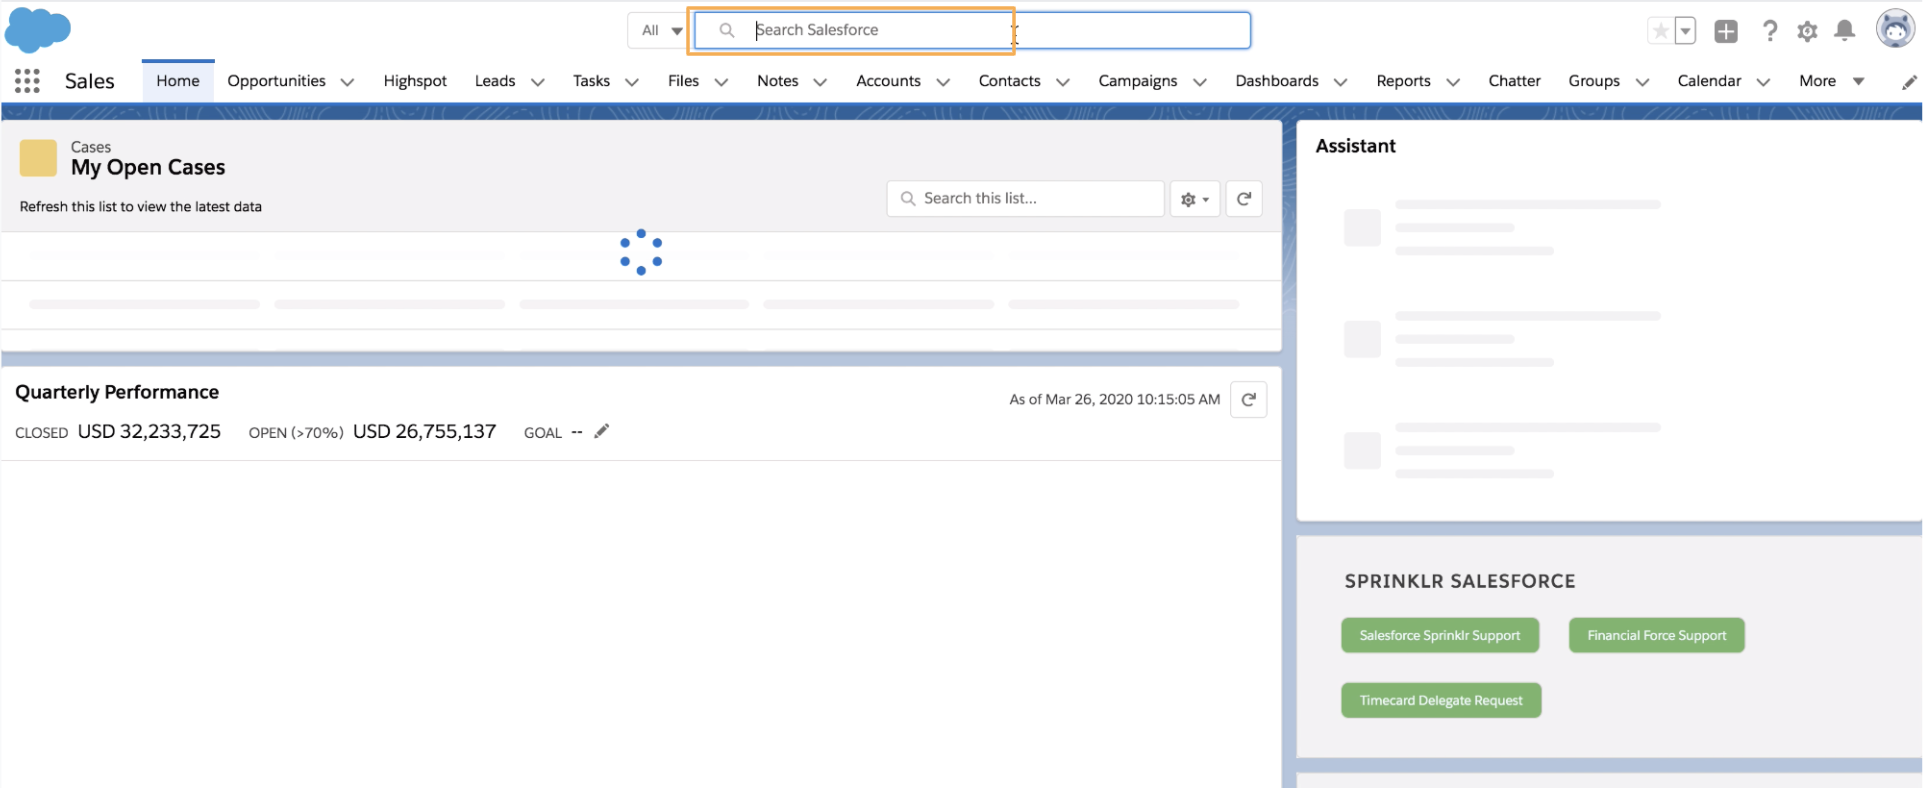Open the All search scope dropdown
This screenshot has height=788, width=1924.
[658, 30]
